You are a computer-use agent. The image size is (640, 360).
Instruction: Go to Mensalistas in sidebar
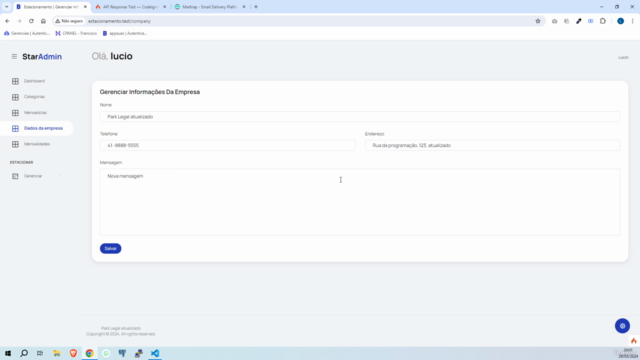[x=35, y=113]
